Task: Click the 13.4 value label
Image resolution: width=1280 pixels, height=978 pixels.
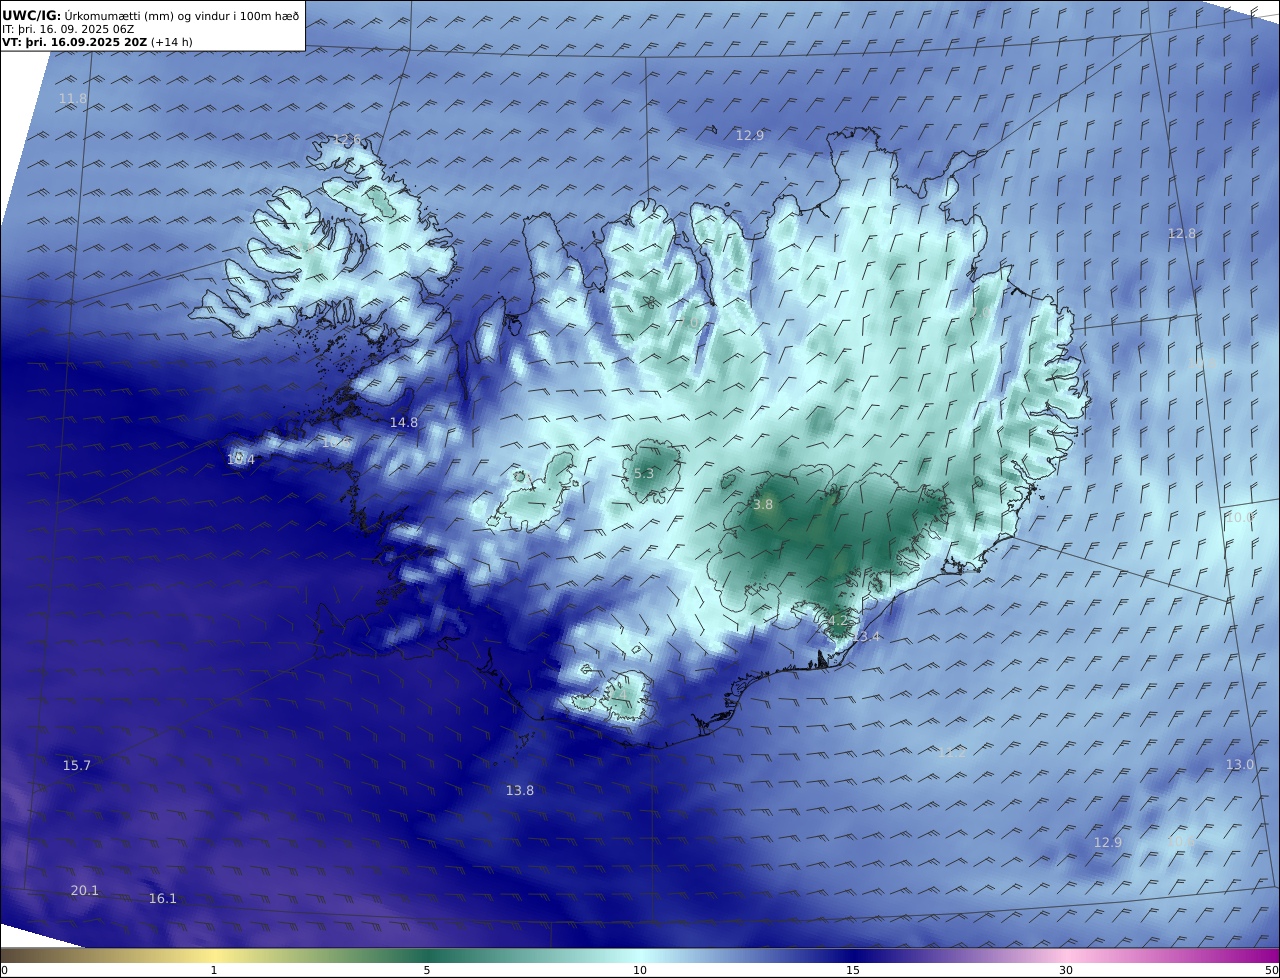Action: pyautogui.click(x=866, y=637)
